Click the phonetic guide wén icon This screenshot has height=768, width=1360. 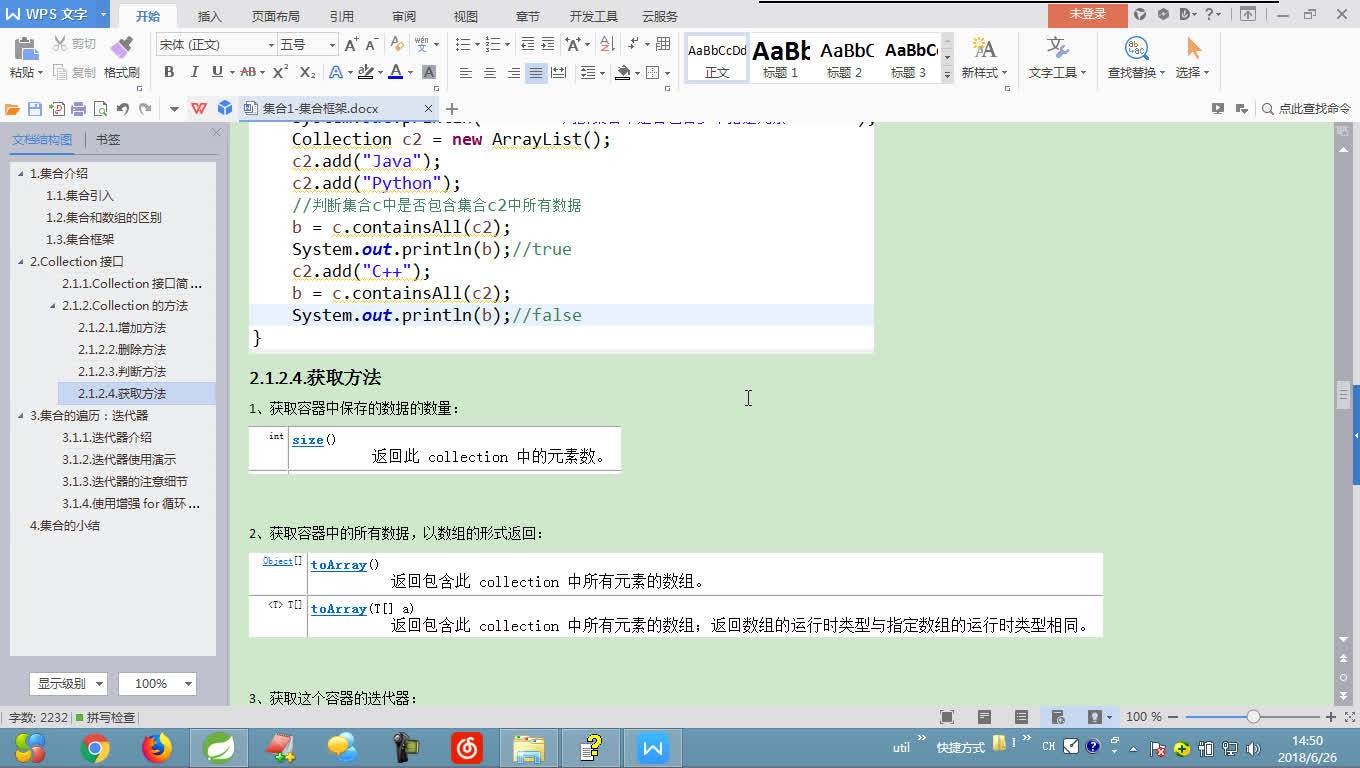tap(422, 45)
